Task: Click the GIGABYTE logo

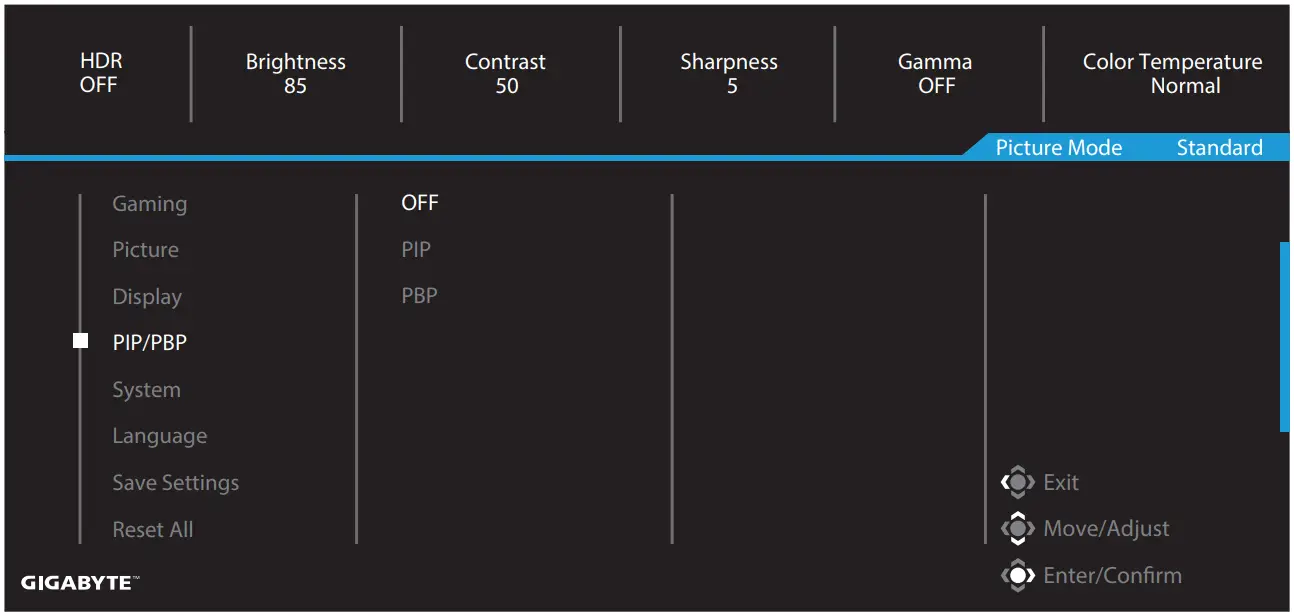Action: click(x=76, y=583)
